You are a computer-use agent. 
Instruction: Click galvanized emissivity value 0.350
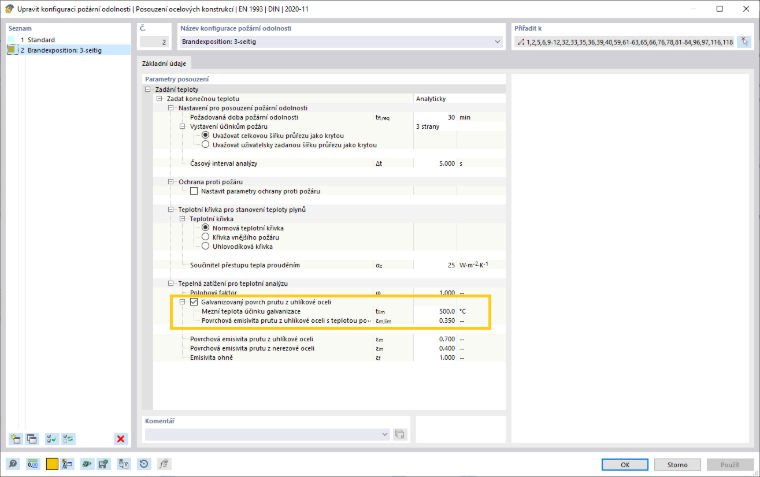point(435,320)
